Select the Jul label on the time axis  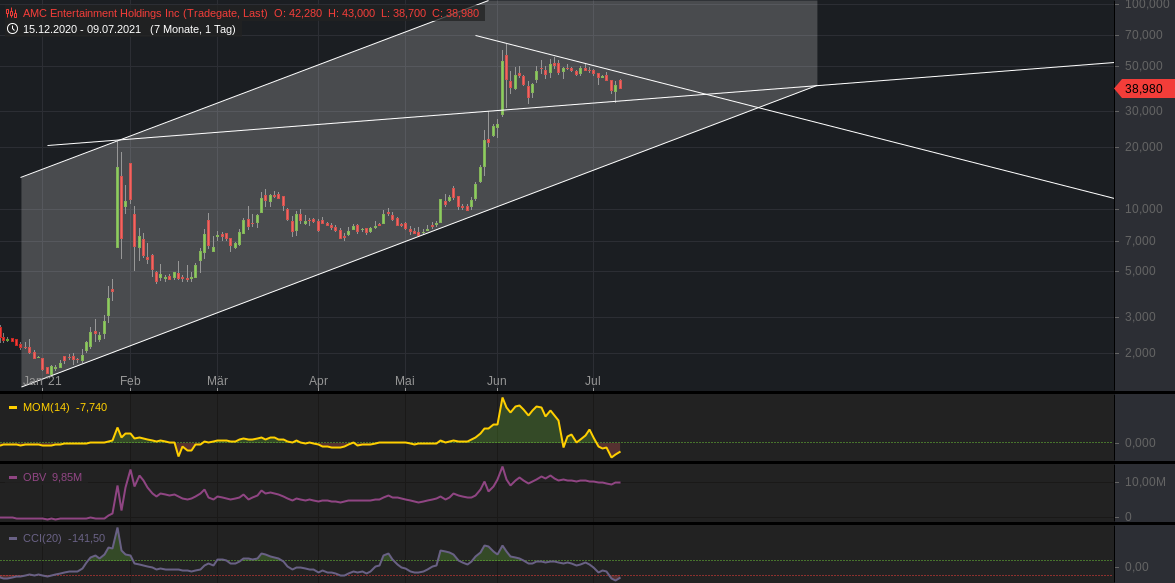point(591,380)
